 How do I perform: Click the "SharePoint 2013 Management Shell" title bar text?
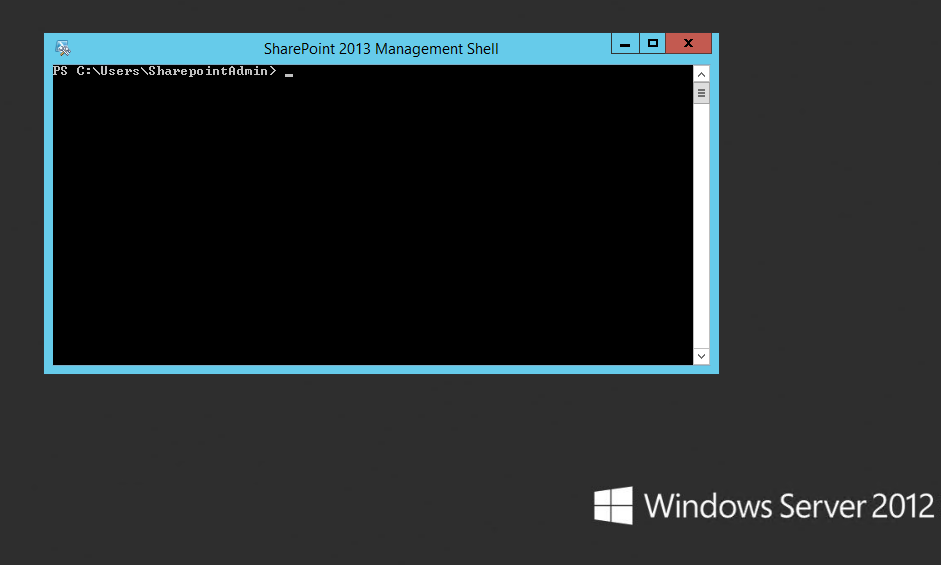tap(381, 49)
